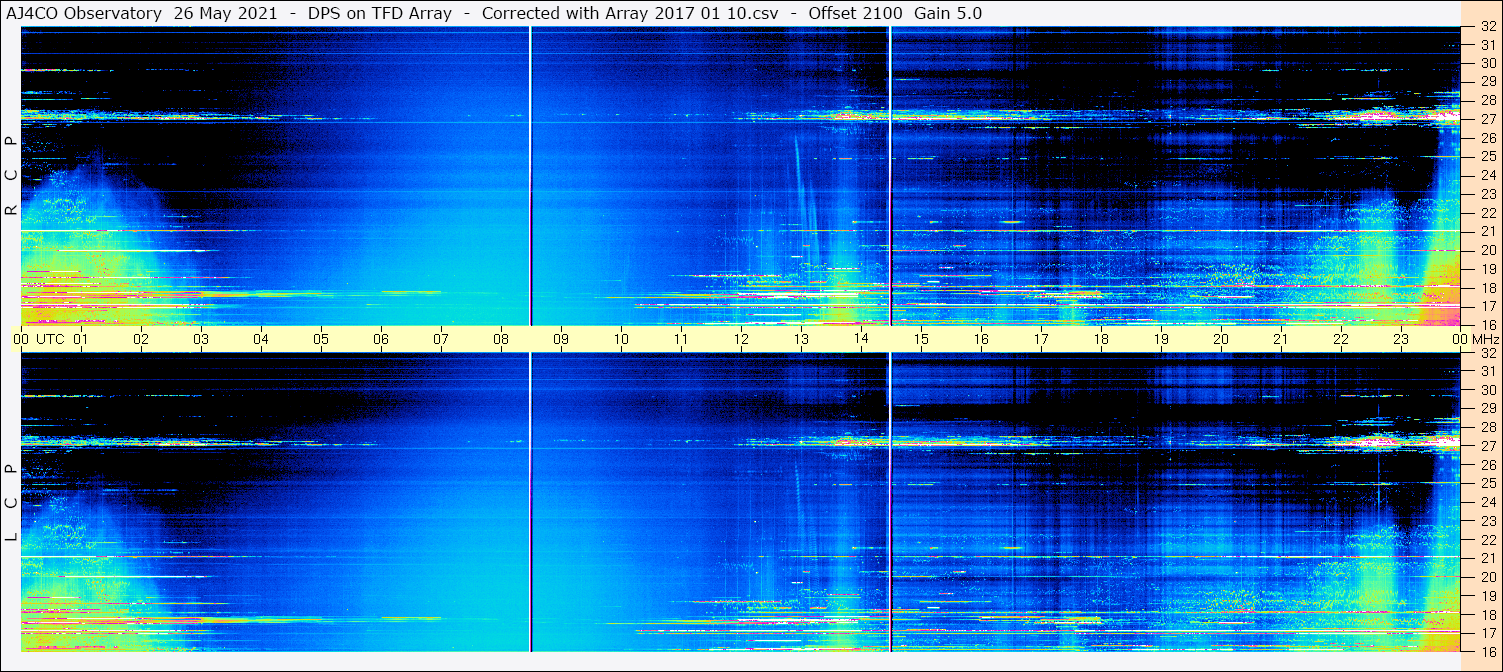1503x672 pixels.
Task: Click the UTC label at axis start
Action: [50, 339]
